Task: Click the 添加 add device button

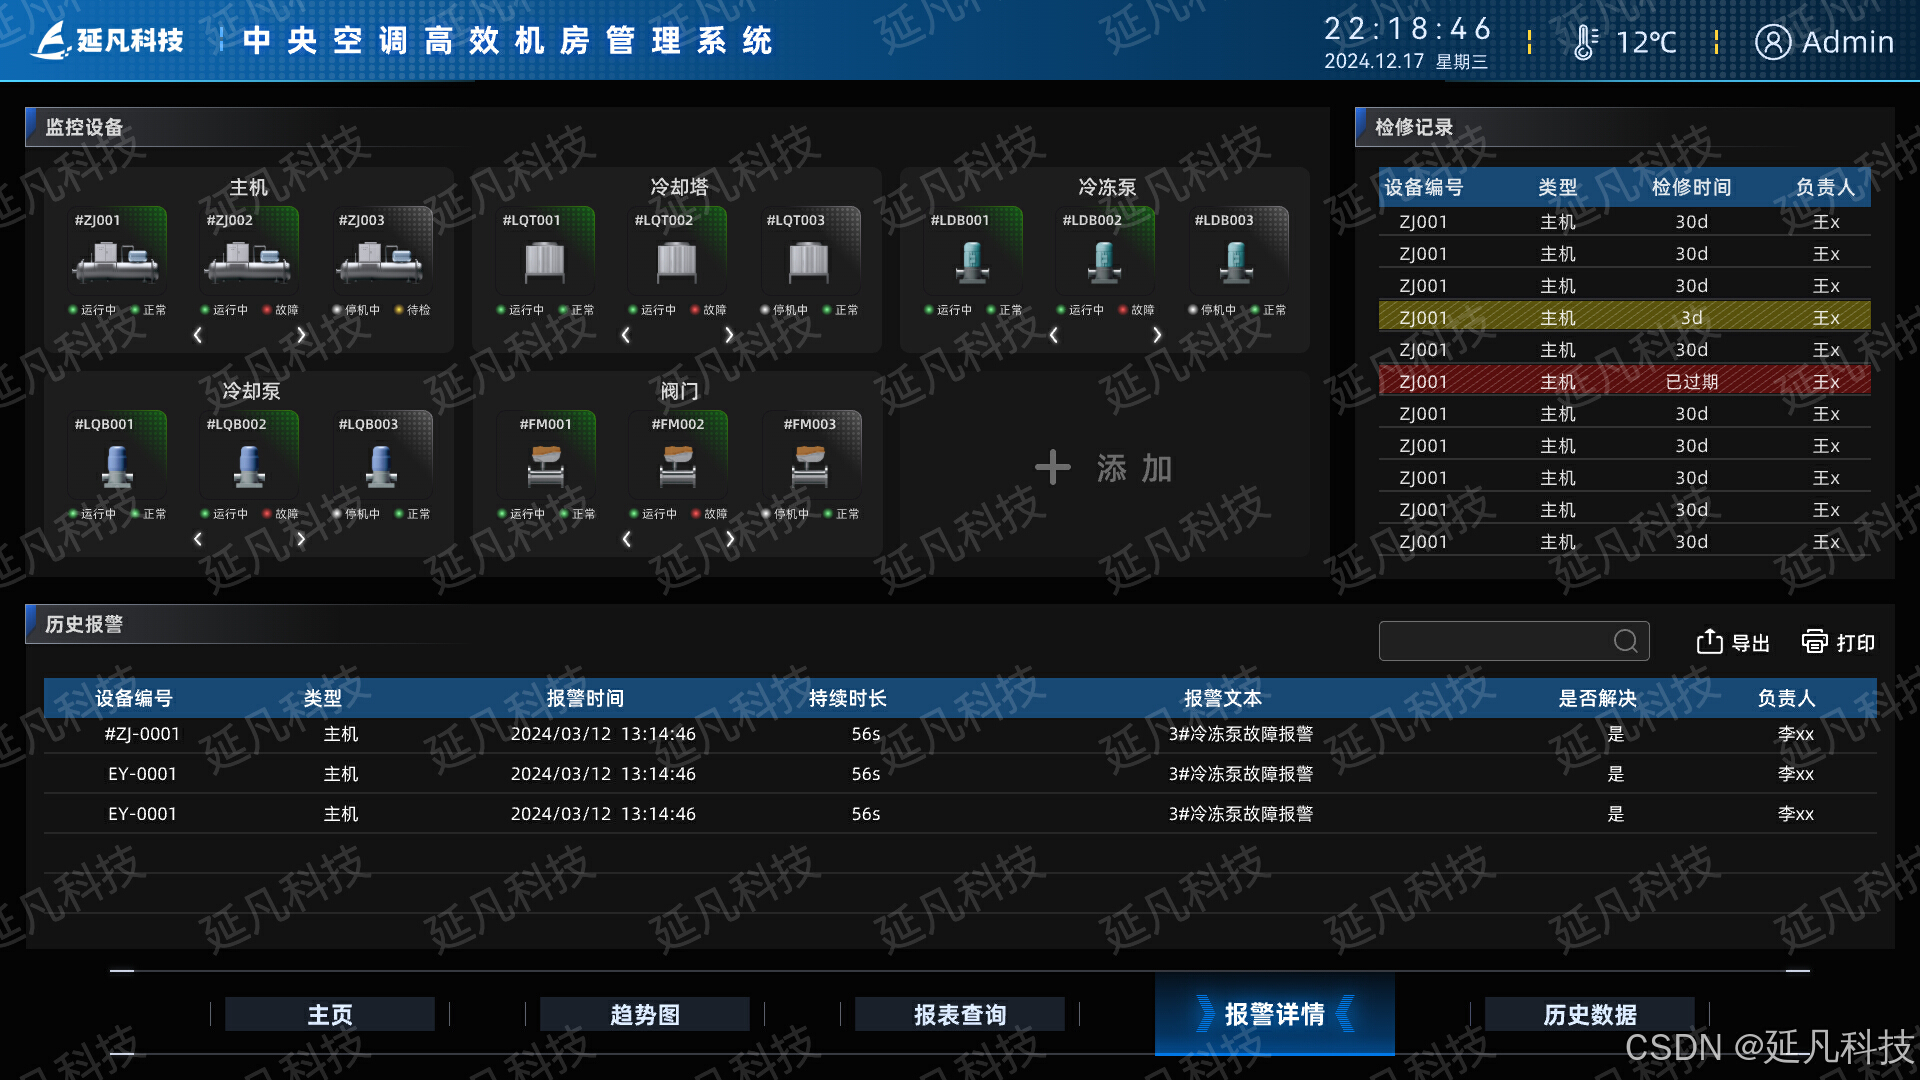Action: (1104, 468)
